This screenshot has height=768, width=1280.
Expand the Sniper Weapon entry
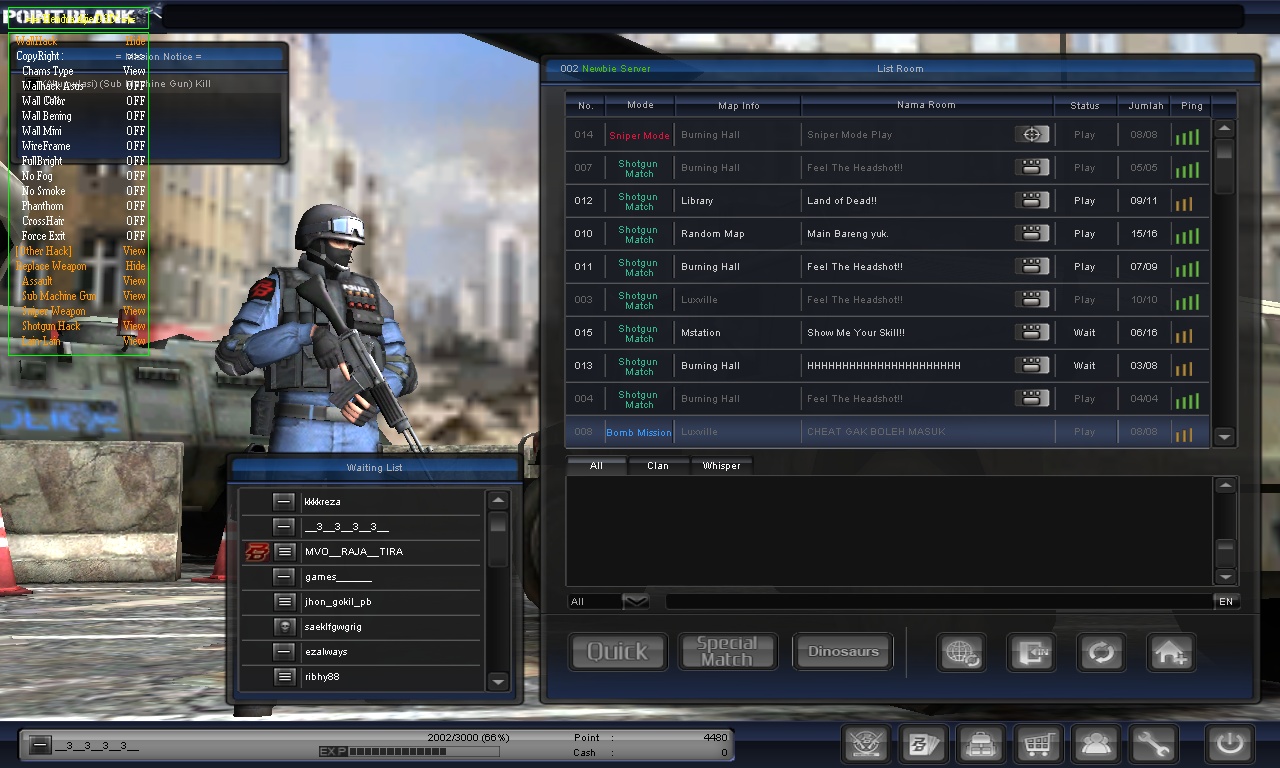(134, 311)
